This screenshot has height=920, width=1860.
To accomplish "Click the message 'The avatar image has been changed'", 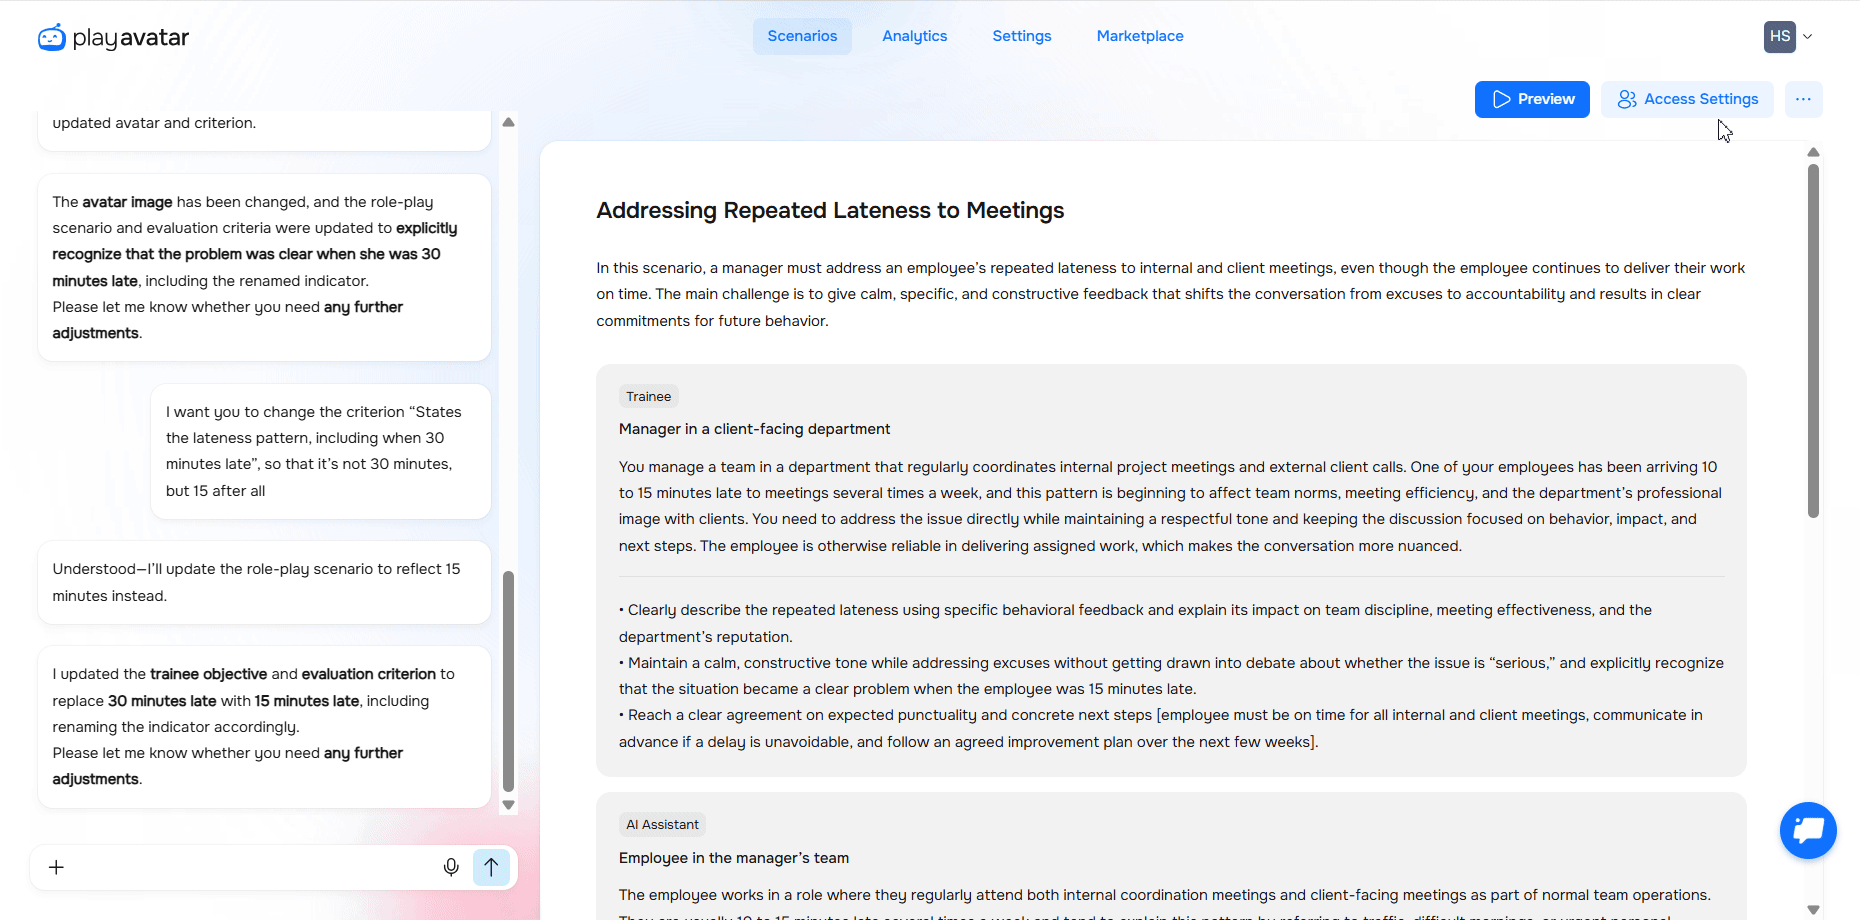I will pos(264,267).
